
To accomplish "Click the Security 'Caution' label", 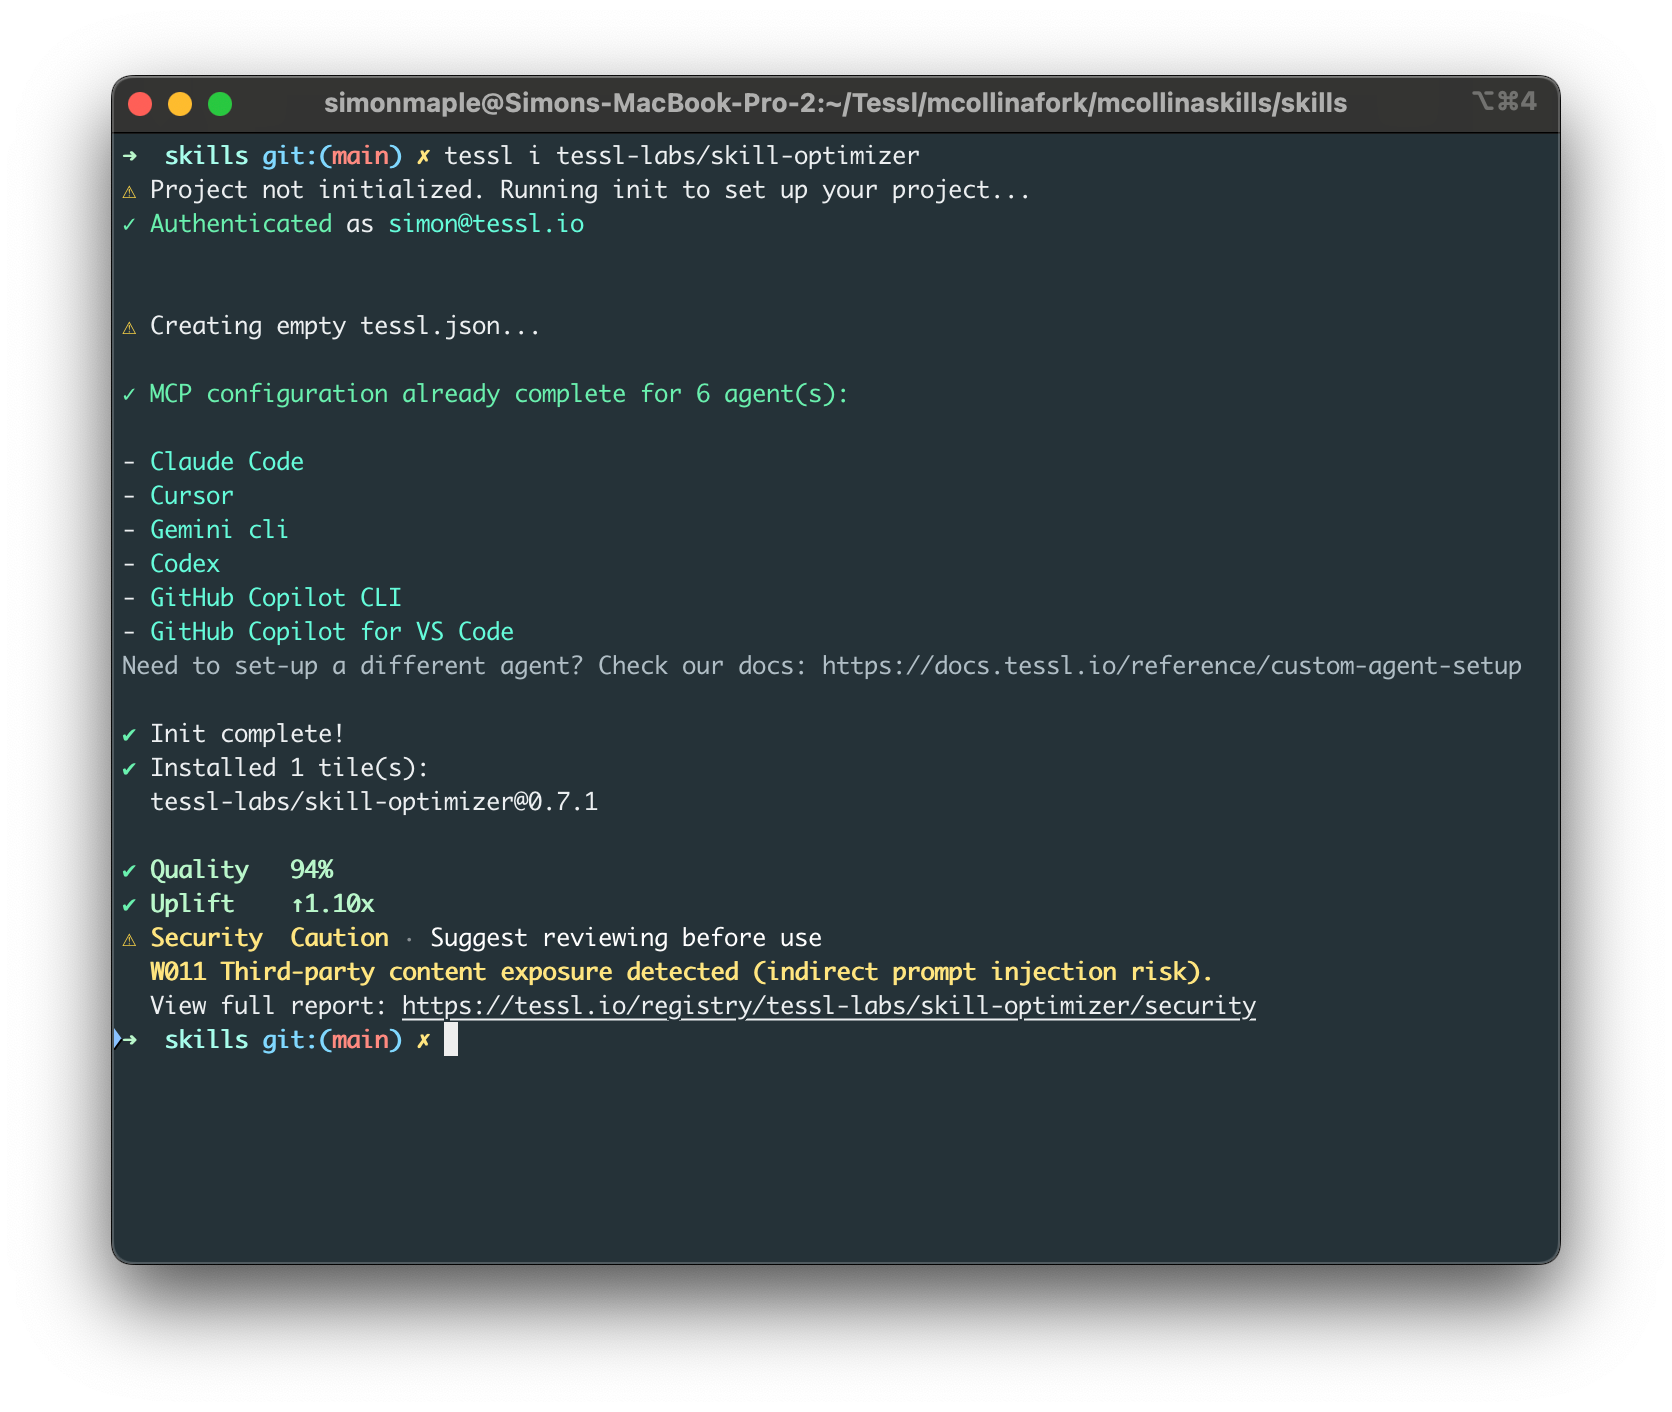I will (x=339, y=938).
